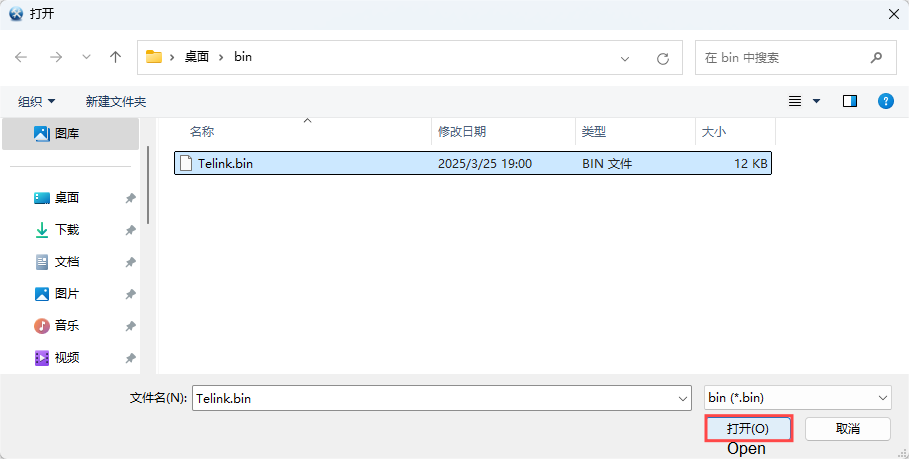
Task: Open the view options dropdown arrow
Action: pos(816,101)
